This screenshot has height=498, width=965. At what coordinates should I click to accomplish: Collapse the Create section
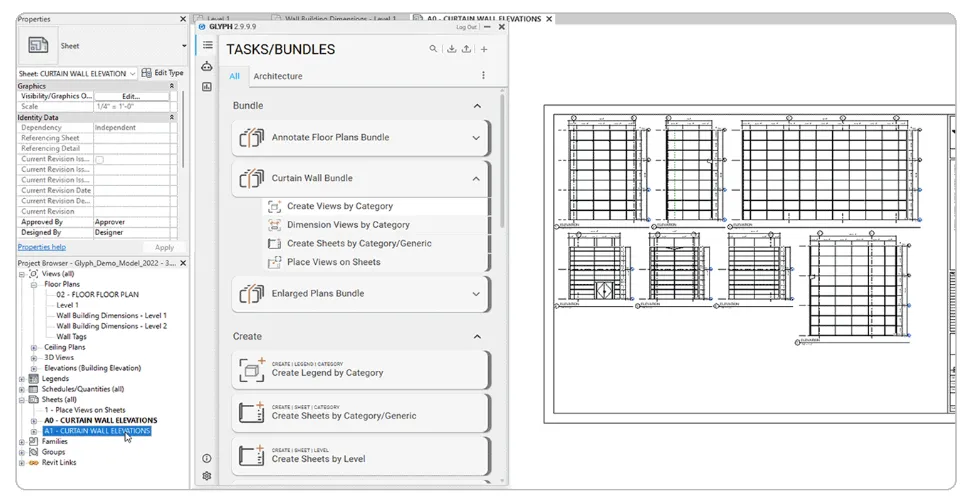477,337
